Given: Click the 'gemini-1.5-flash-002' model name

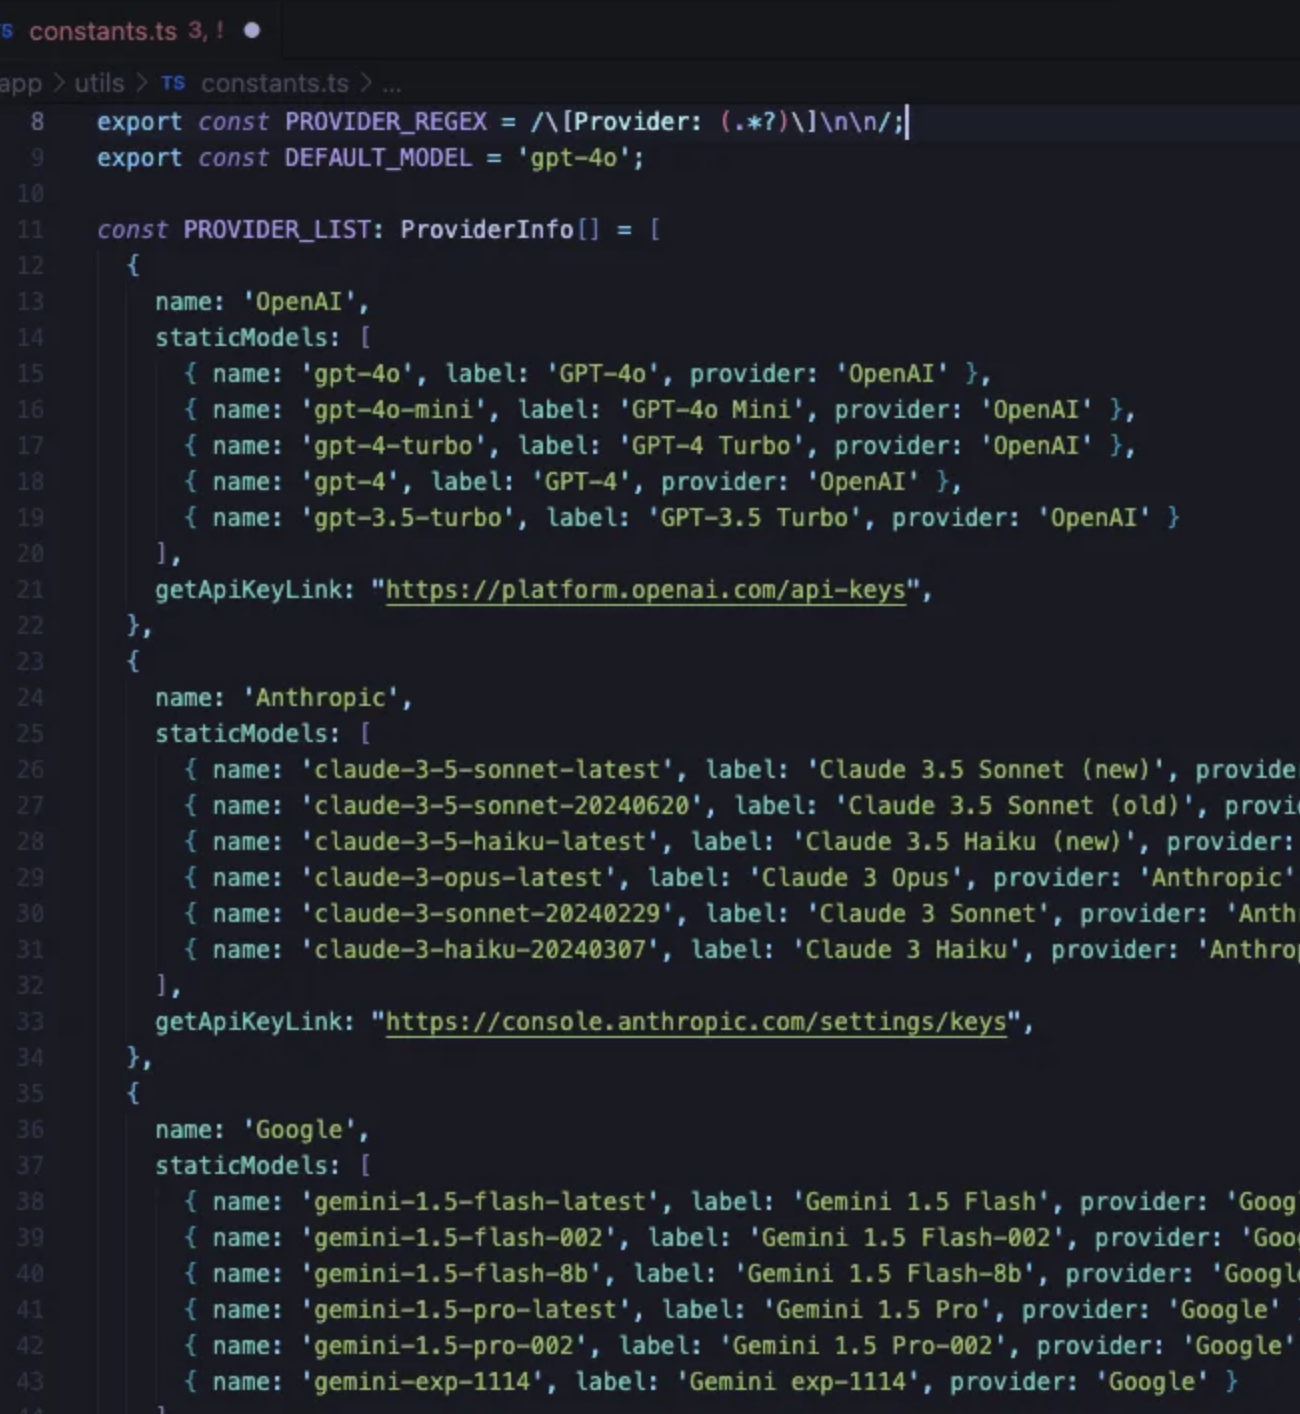Looking at the screenshot, I should point(458,1238).
